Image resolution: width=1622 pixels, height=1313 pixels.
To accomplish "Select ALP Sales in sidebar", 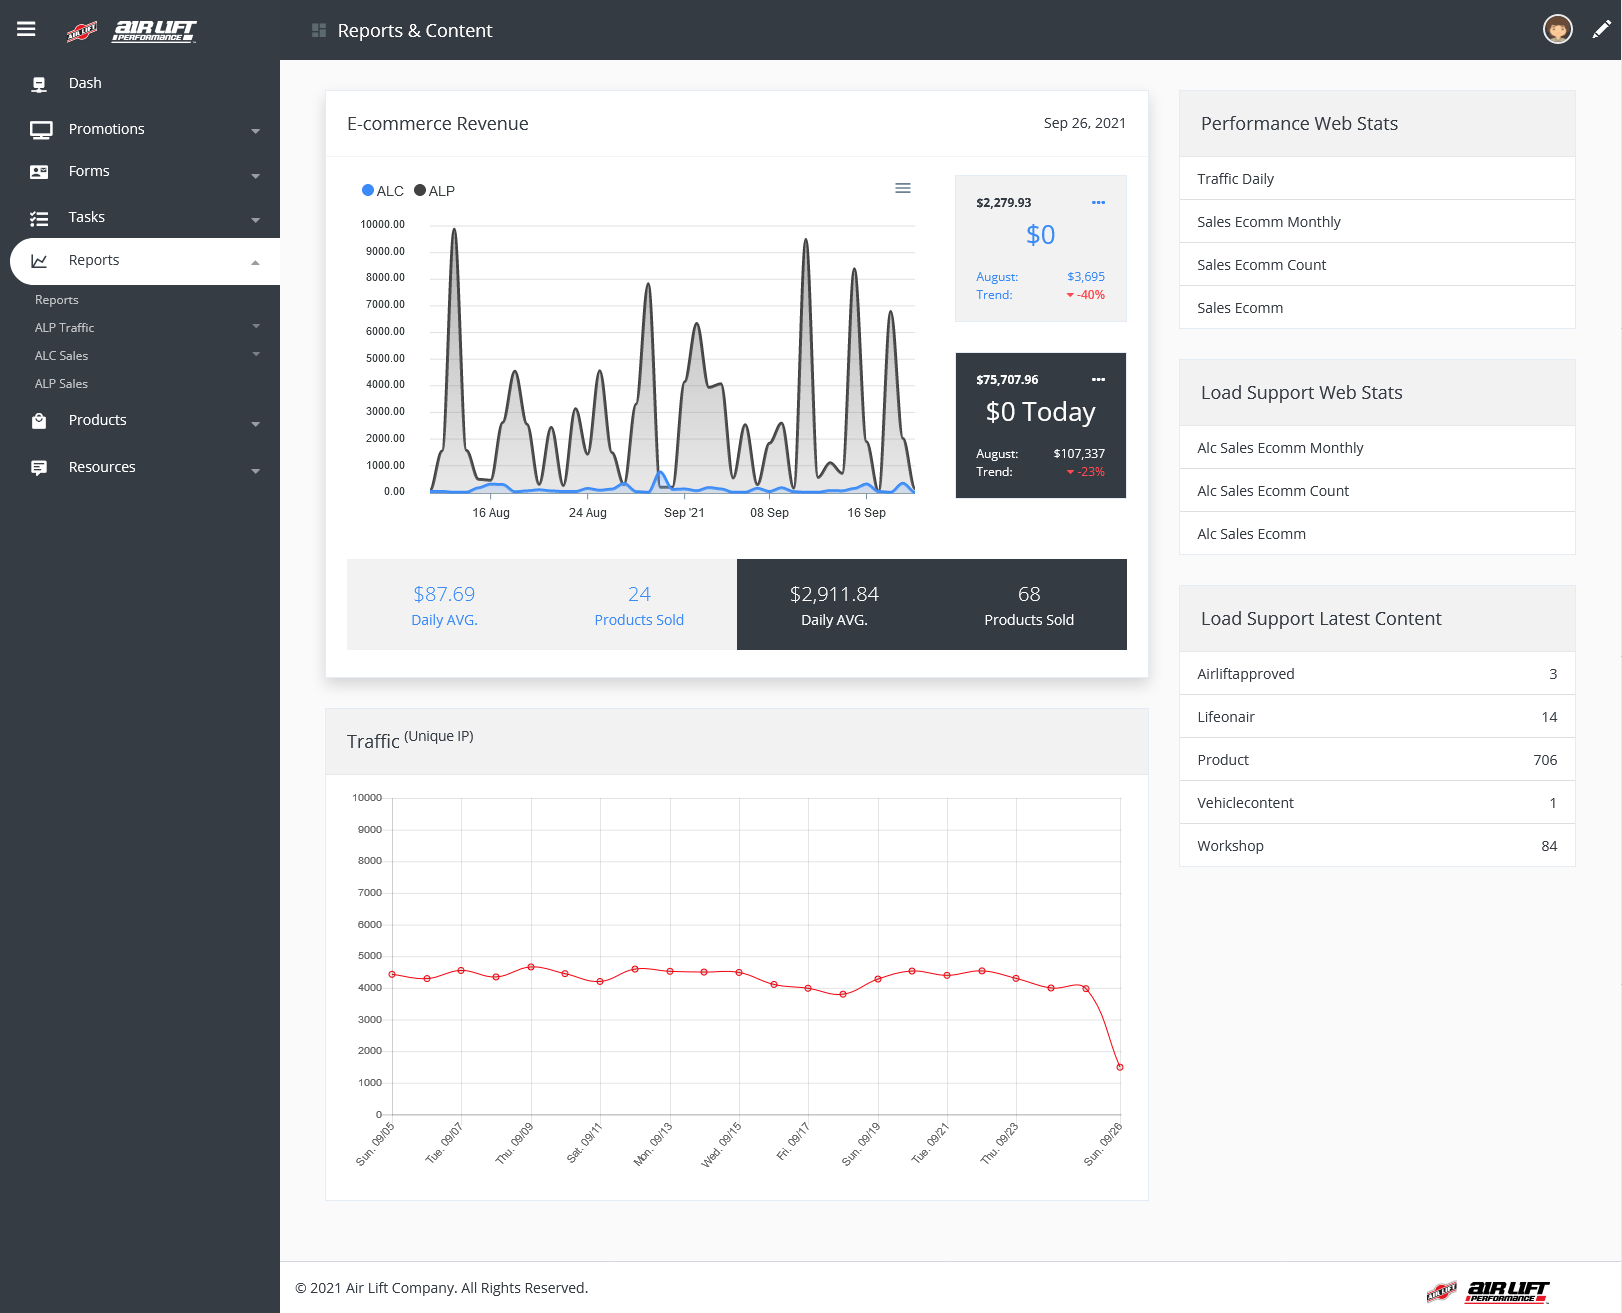I will [61, 384].
